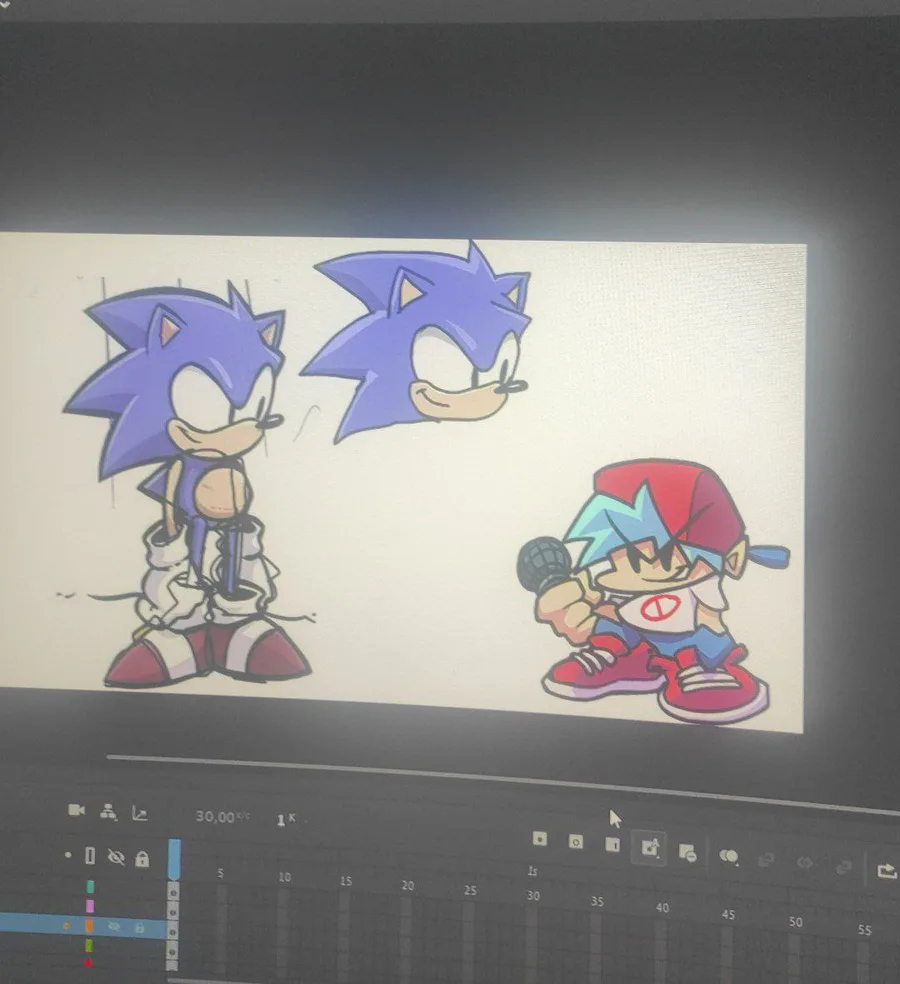This screenshot has width=900, height=984.
Task: Click the pink layer outline color swatch
Action: pos(90,906)
